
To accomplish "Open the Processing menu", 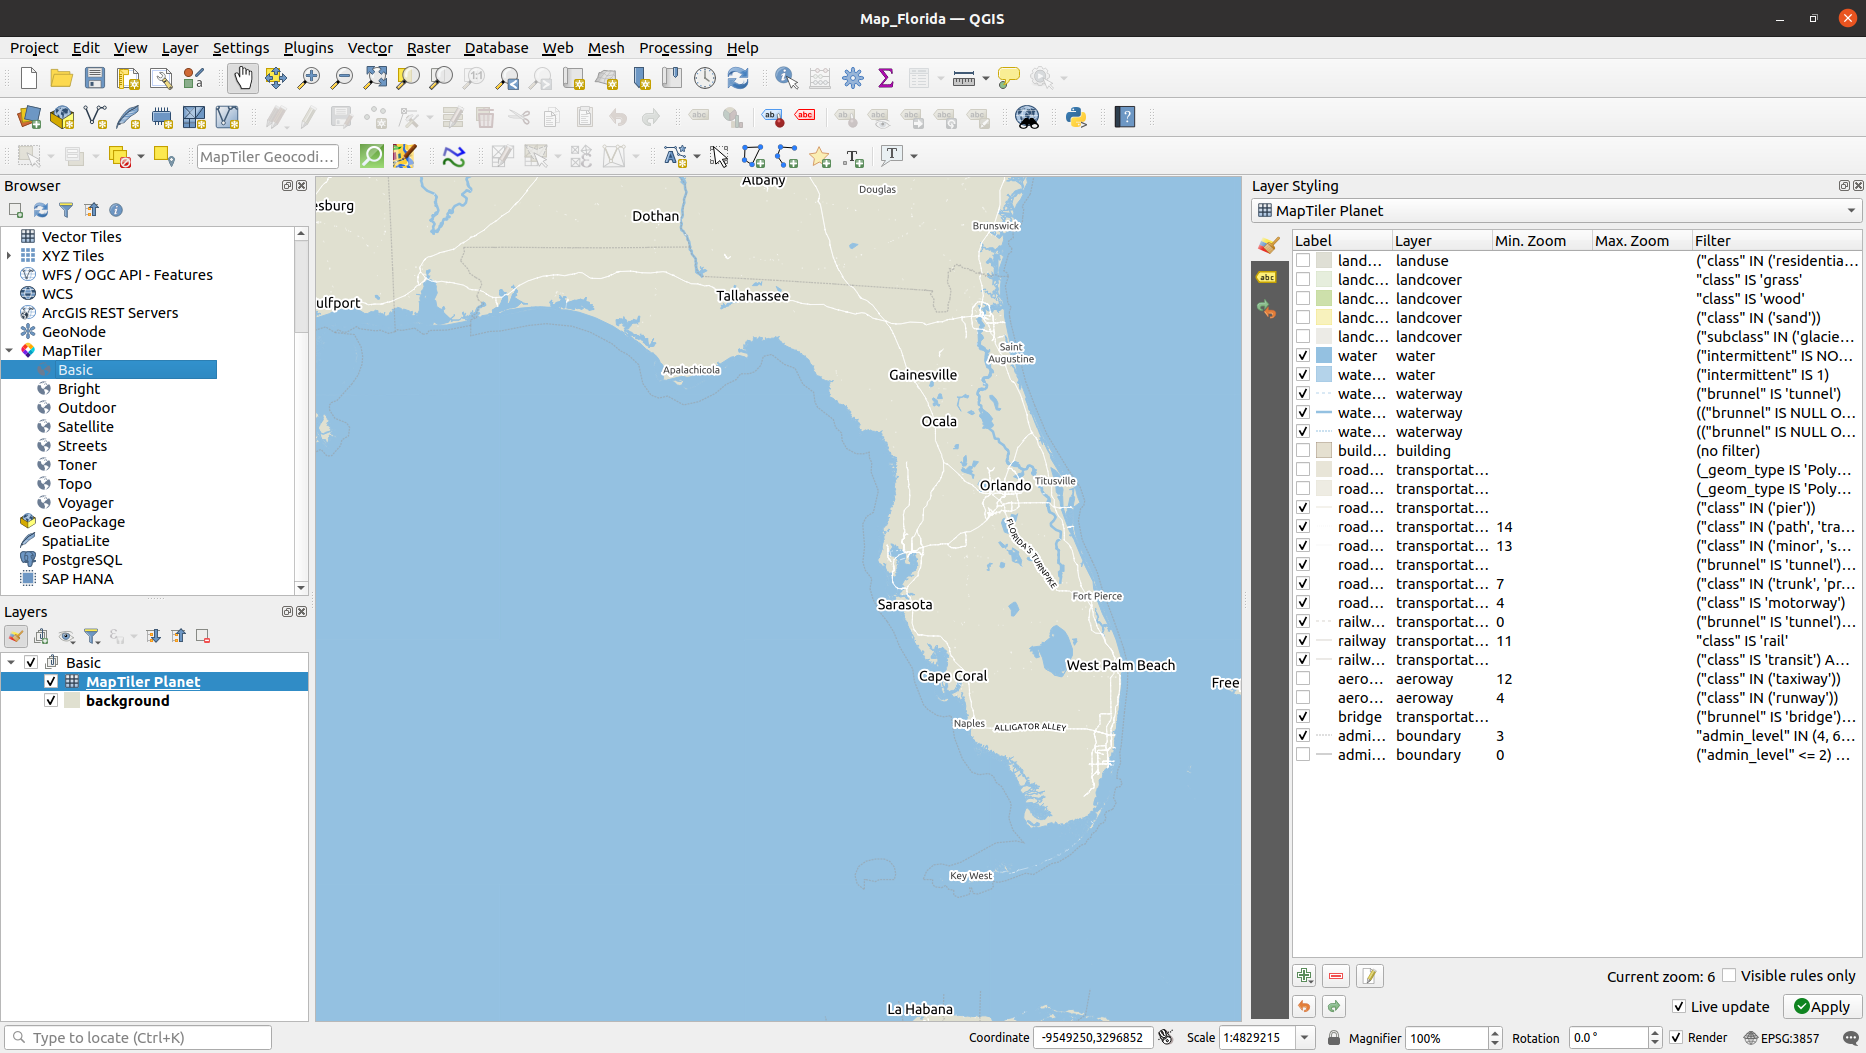I will [x=676, y=48].
